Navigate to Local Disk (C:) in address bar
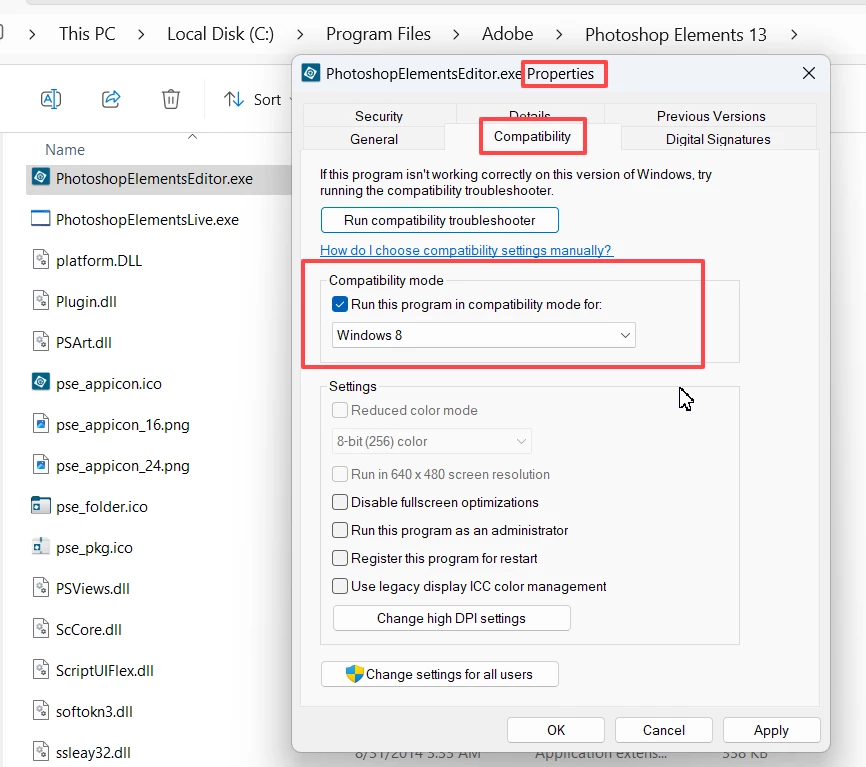866x767 pixels. (220, 34)
